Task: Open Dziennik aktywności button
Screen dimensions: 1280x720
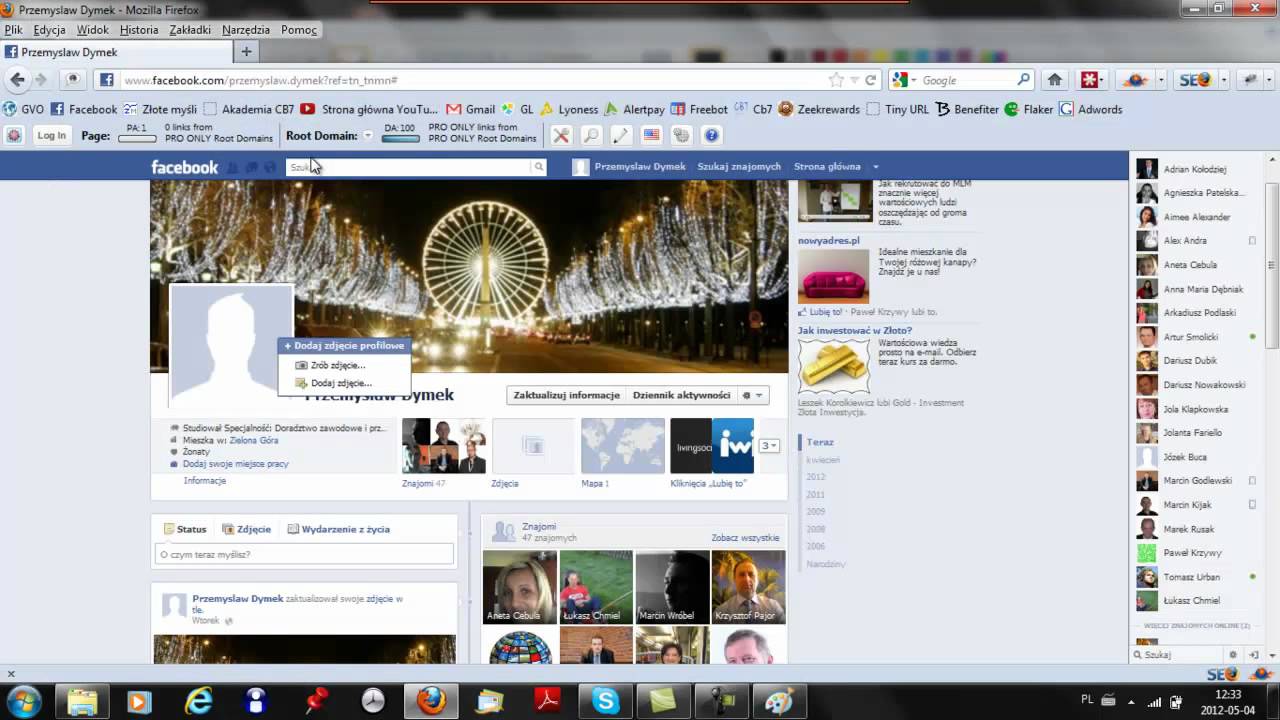Action: click(x=681, y=395)
